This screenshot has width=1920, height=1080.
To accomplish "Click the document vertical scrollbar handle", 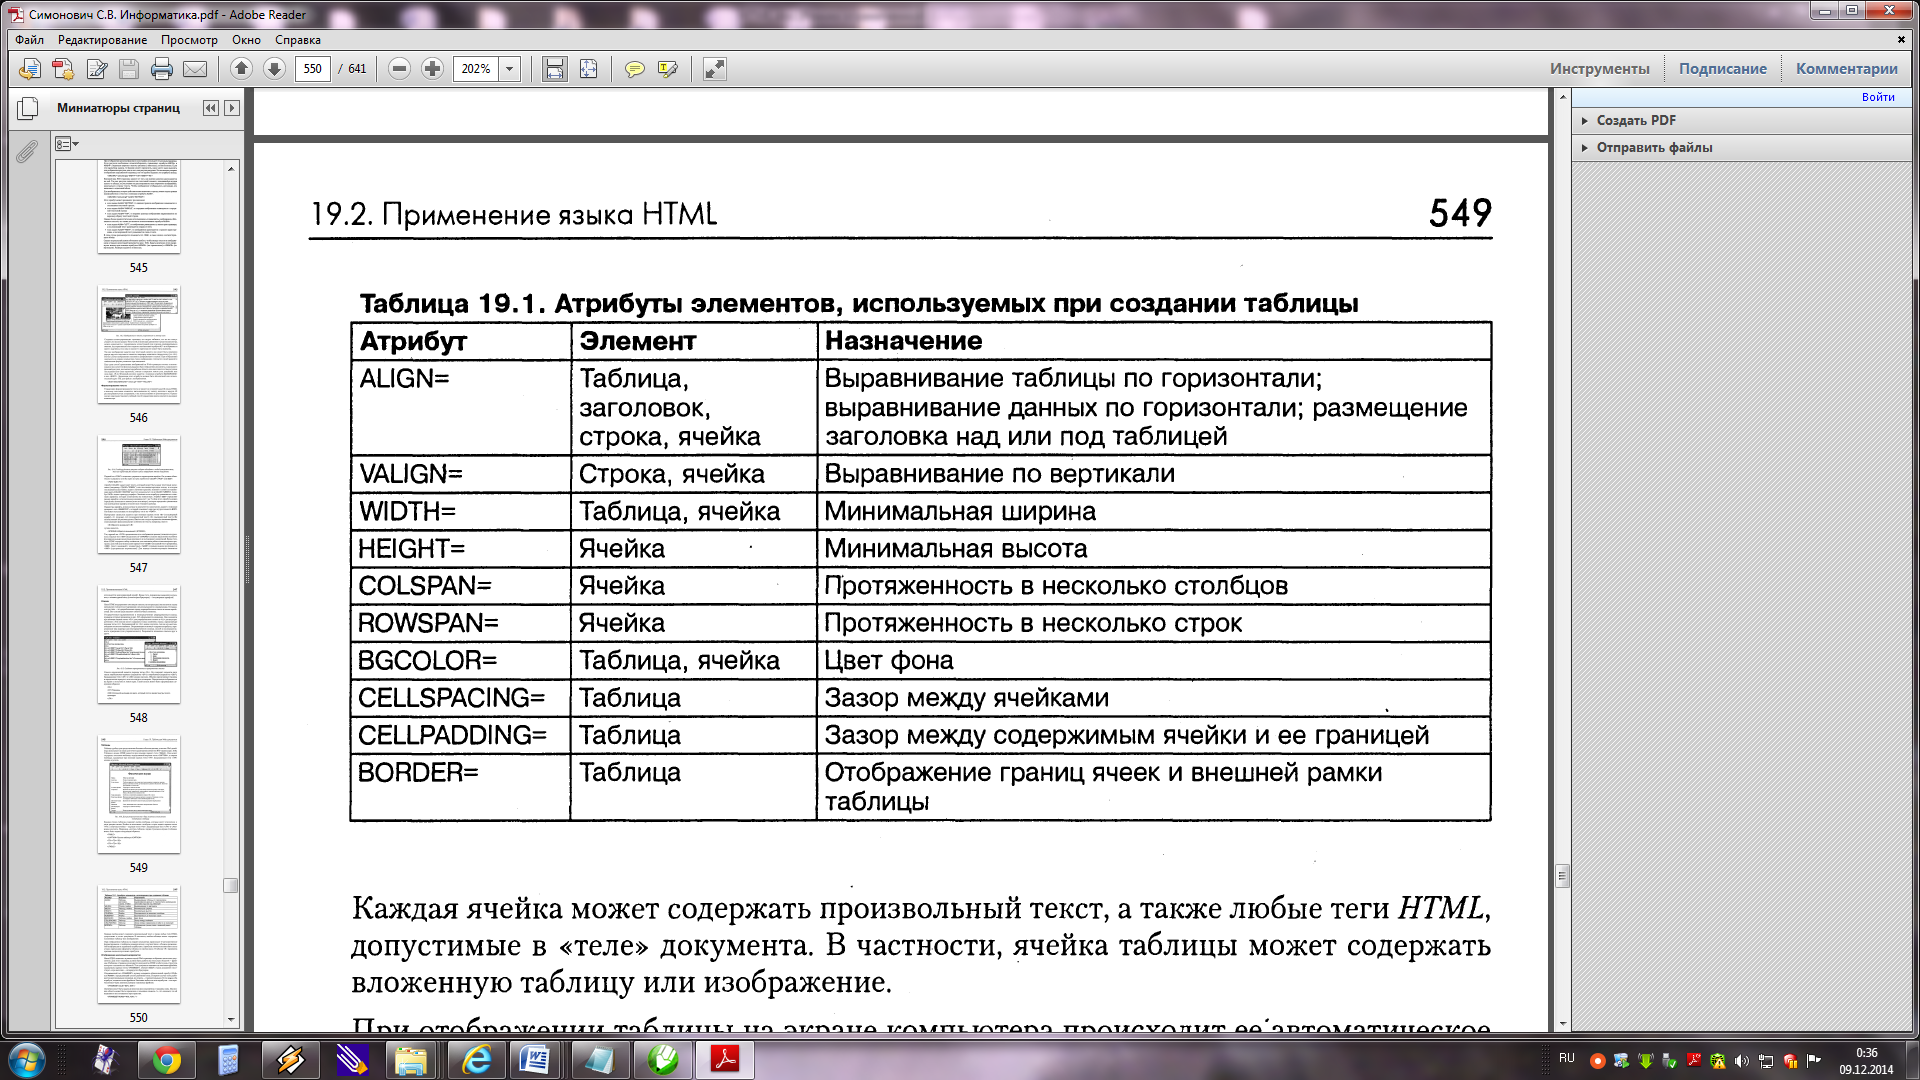I will [x=1563, y=876].
